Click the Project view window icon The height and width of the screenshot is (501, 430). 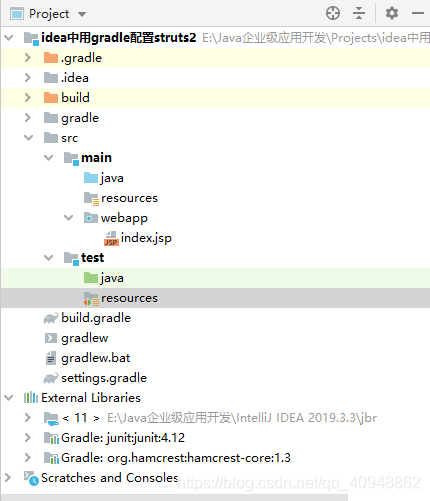[x=17, y=14]
